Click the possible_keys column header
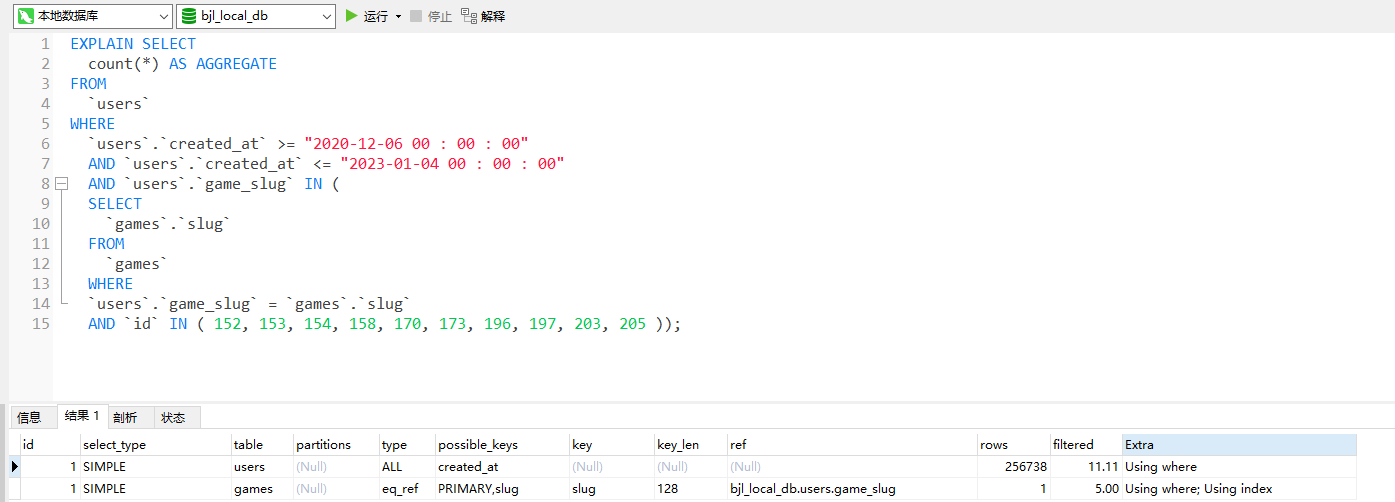Viewport: 1395px width, 502px height. tap(501, 444)
